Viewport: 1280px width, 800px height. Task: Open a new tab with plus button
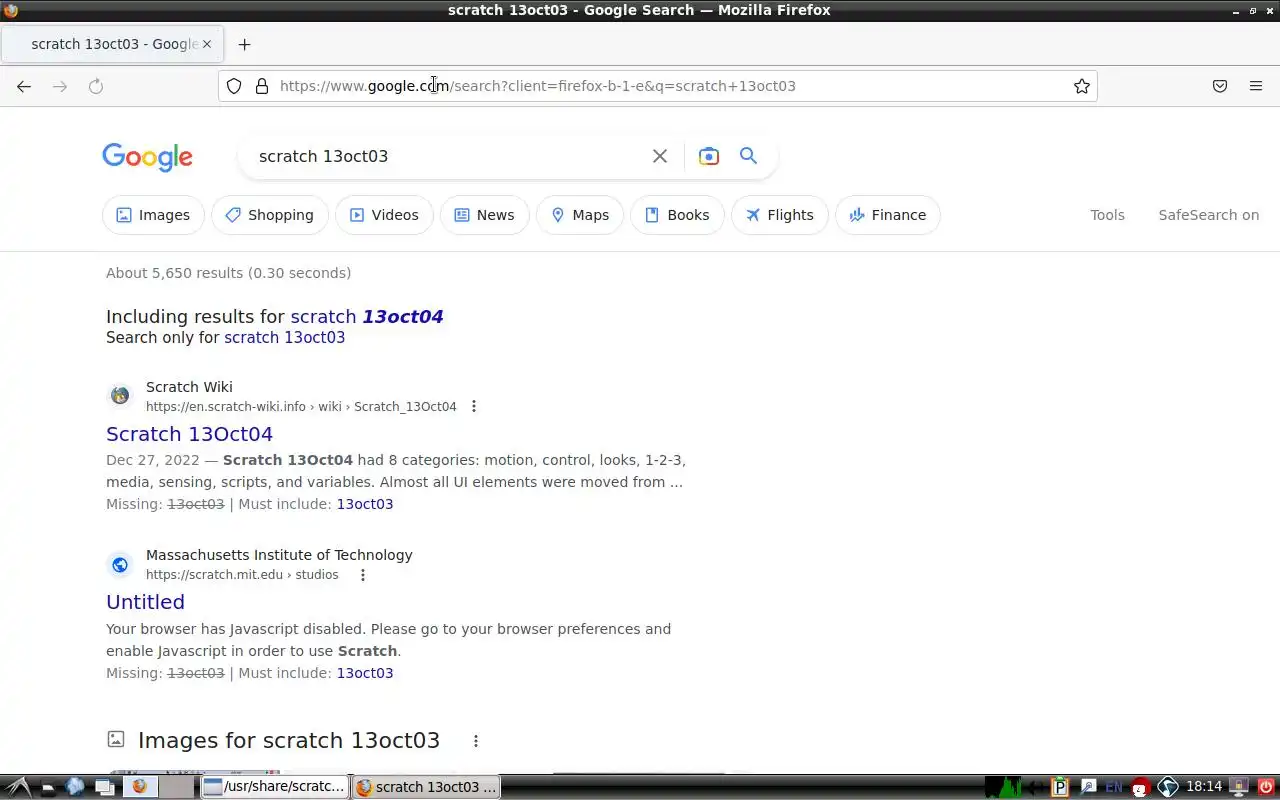(x=244, y=44)
